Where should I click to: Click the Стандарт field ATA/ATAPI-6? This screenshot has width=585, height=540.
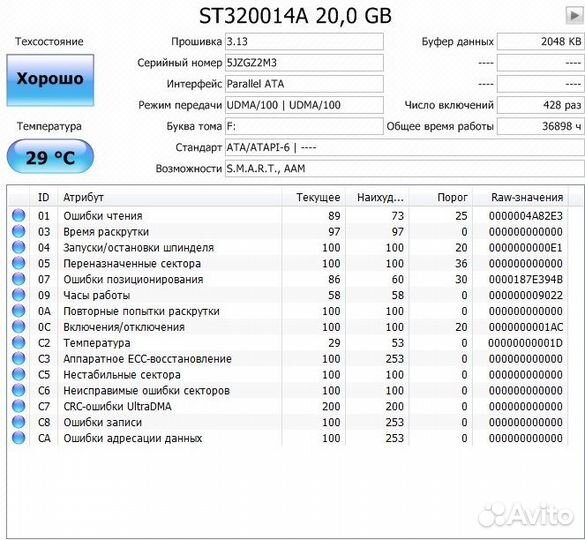(405, 148)
